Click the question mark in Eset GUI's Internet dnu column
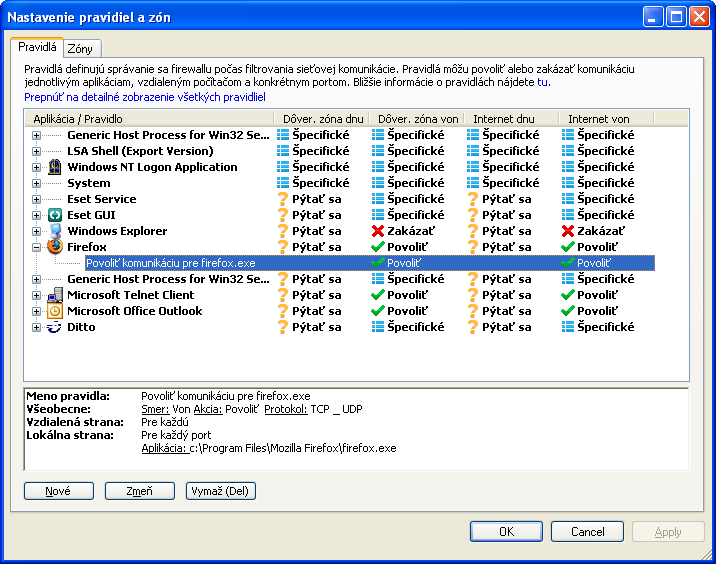Image resolution: width=716 pixels, height=564 pixels. tap(473, 215)
